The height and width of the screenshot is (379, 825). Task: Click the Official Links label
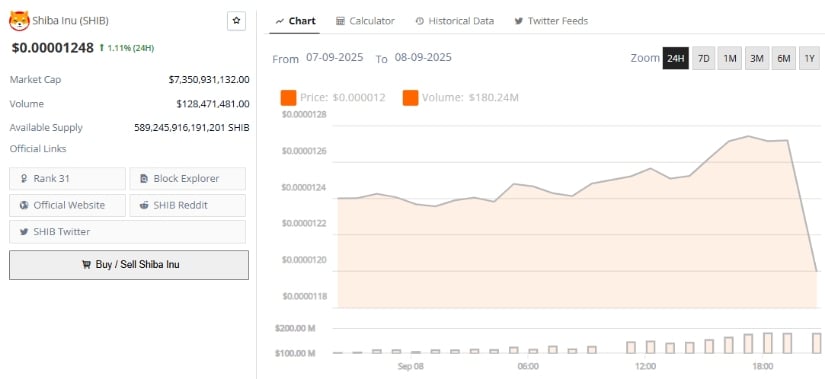pos(38,148)
